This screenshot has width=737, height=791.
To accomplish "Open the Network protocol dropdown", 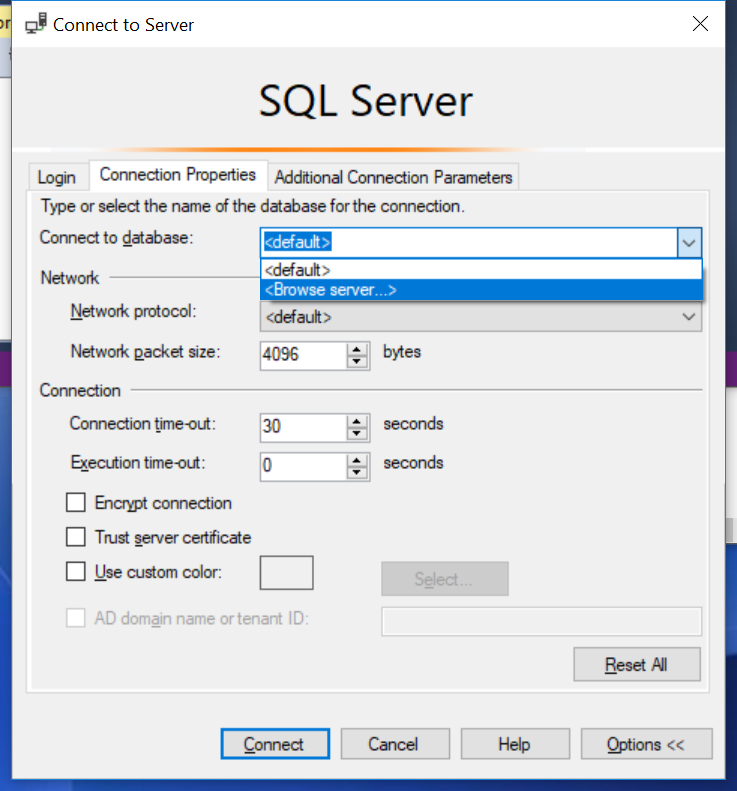I will click(x=481, y=317).
